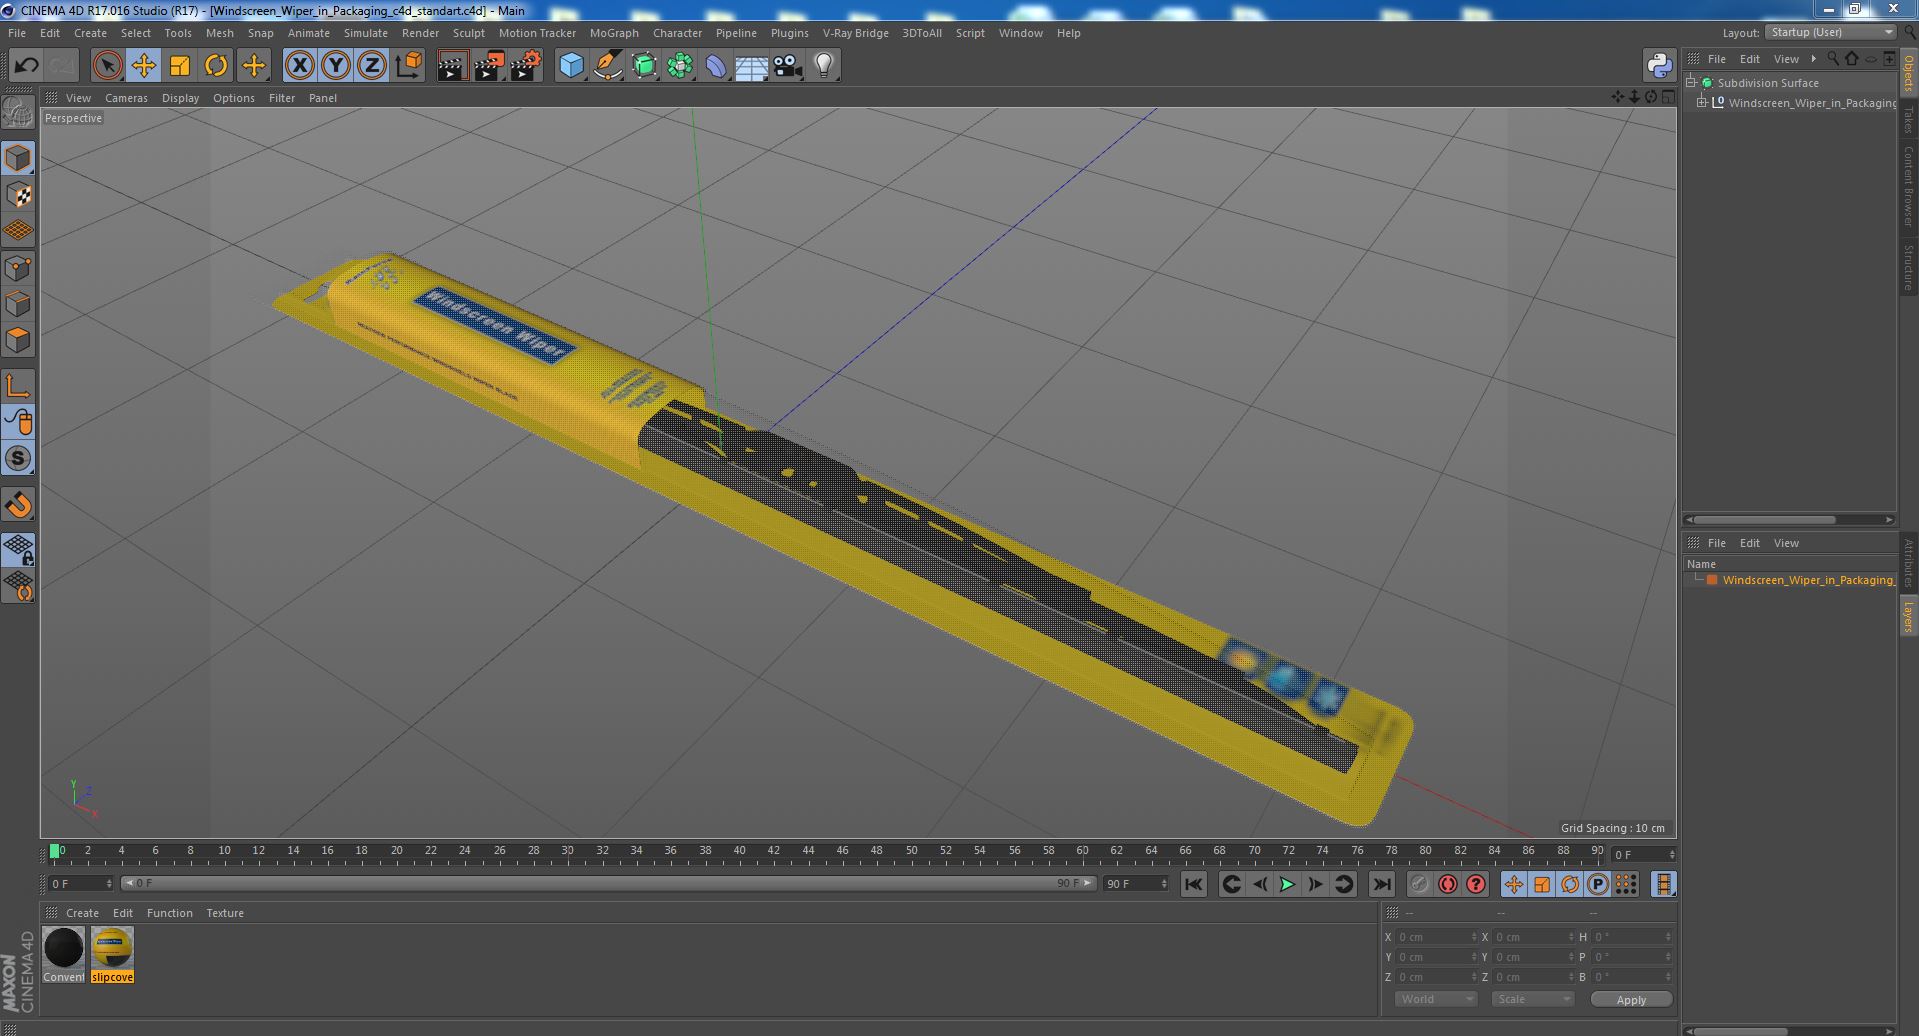Viewport: 1919px width, 1036px height.
Task: Click the timeline frame range slider
Action: pyautogui.click(x=608, y=884)
